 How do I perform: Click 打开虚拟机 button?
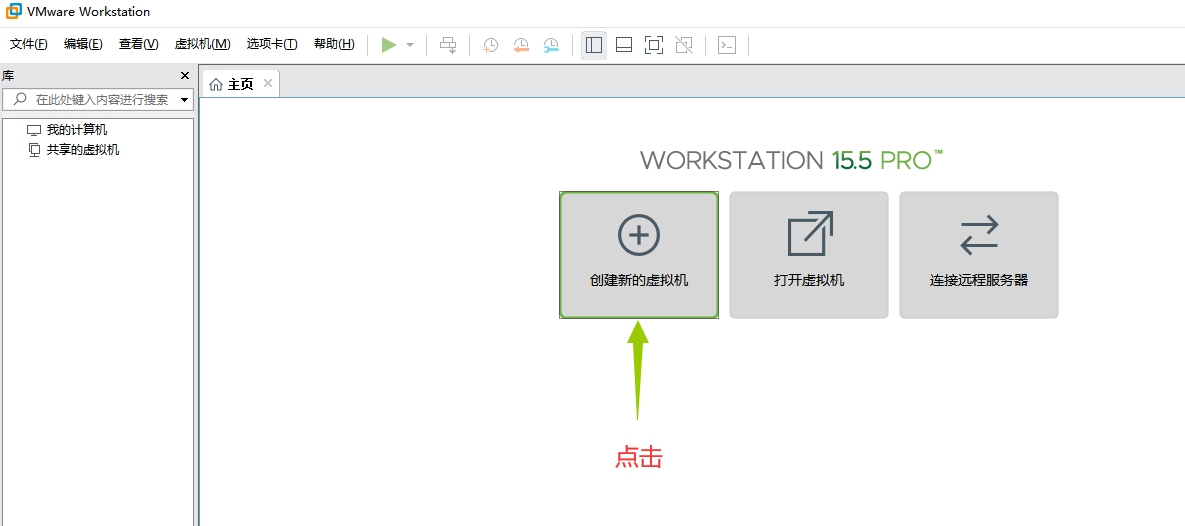(809, 255)
